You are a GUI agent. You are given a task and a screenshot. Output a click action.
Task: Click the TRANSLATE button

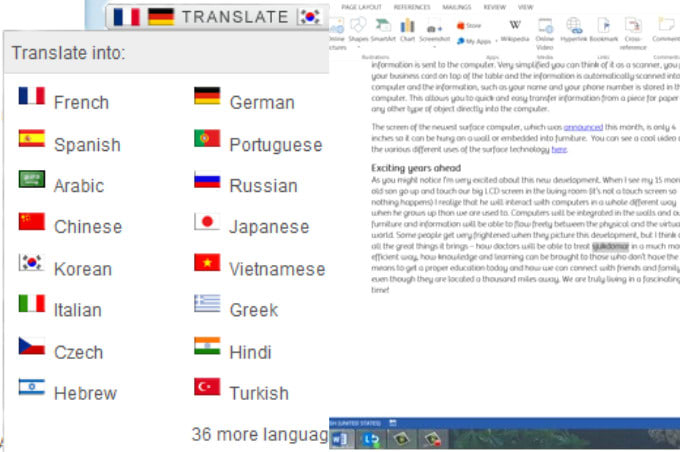pyautogui.click(x=235, y=16)
